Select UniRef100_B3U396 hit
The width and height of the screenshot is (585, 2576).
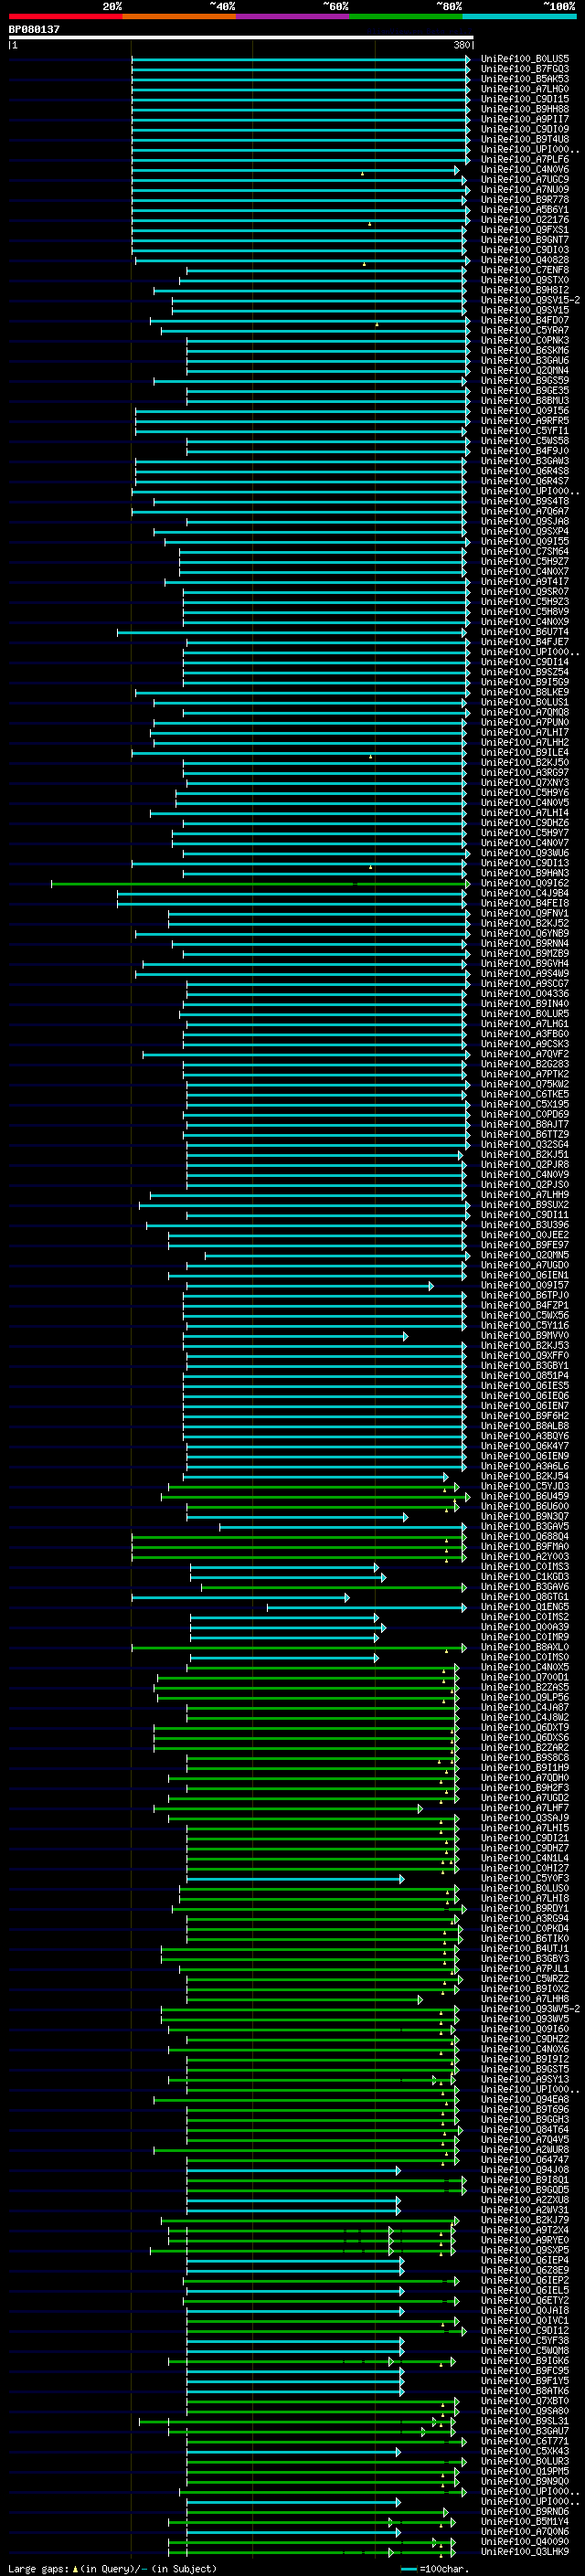click(x=524, y=1225)
